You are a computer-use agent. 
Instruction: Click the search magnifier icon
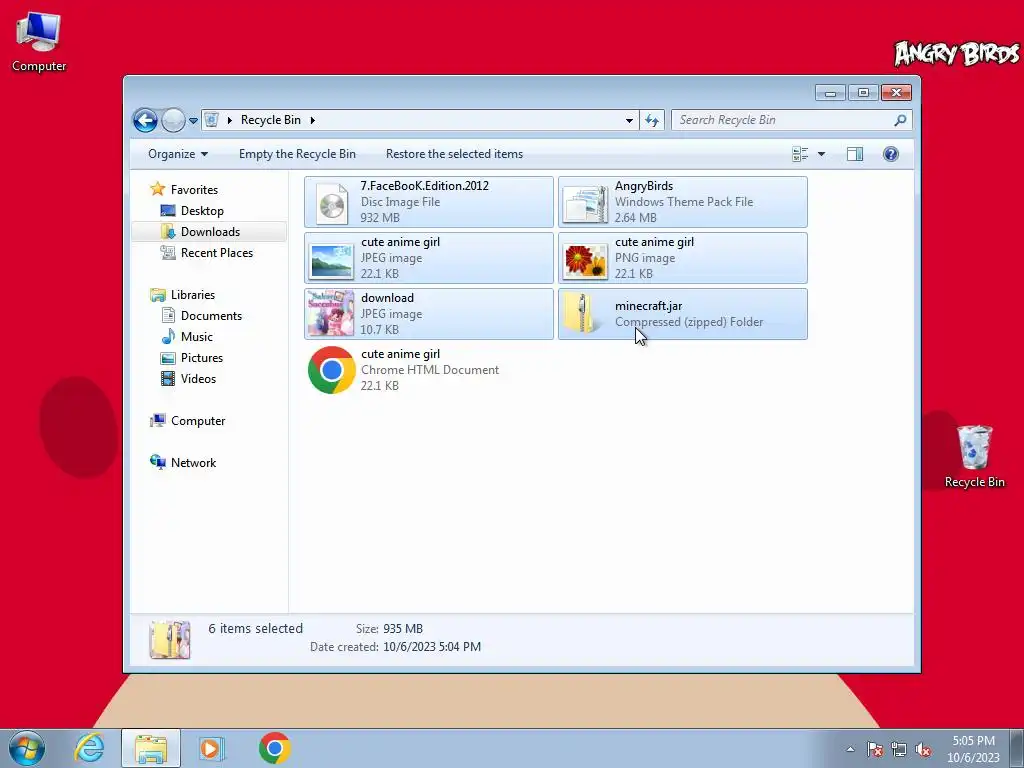[901, 120]
